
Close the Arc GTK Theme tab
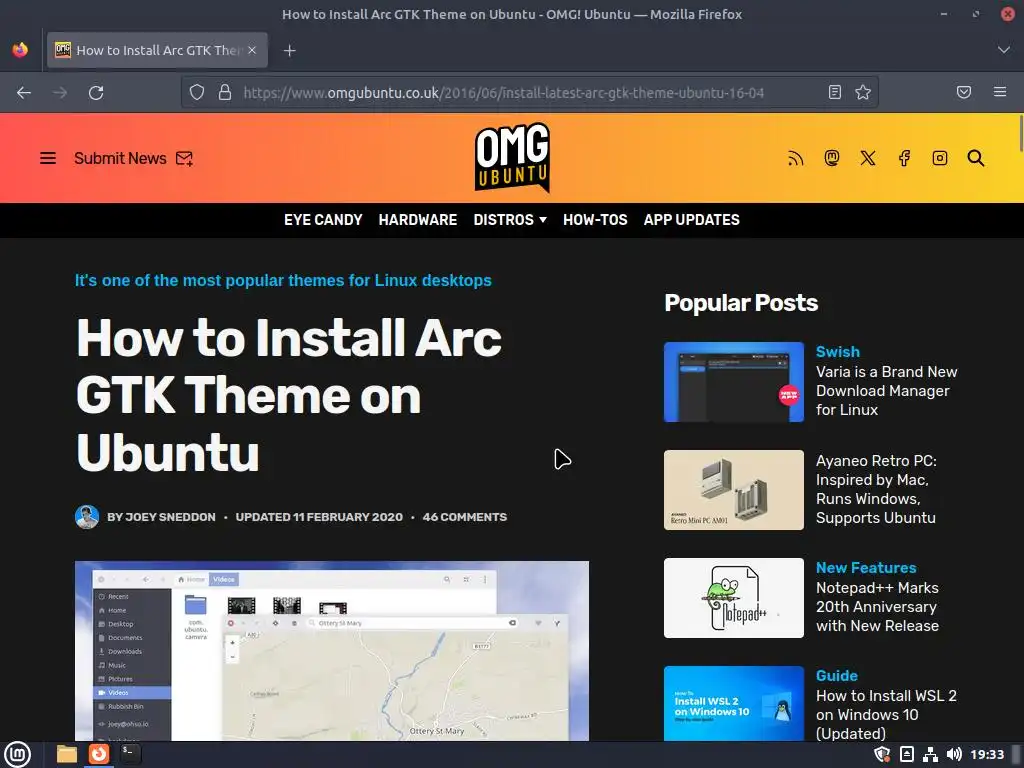click(252, 50)
